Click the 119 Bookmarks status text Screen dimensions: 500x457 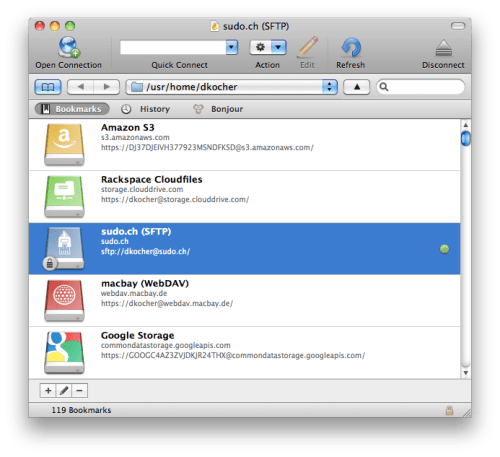[81, 410]
